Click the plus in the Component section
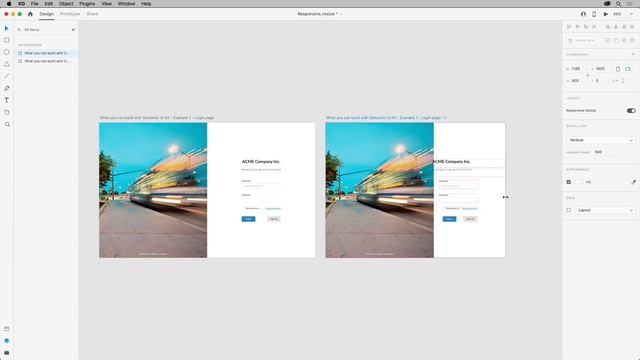Viewport: 640px width, 360px height. [x=633, y=54]
